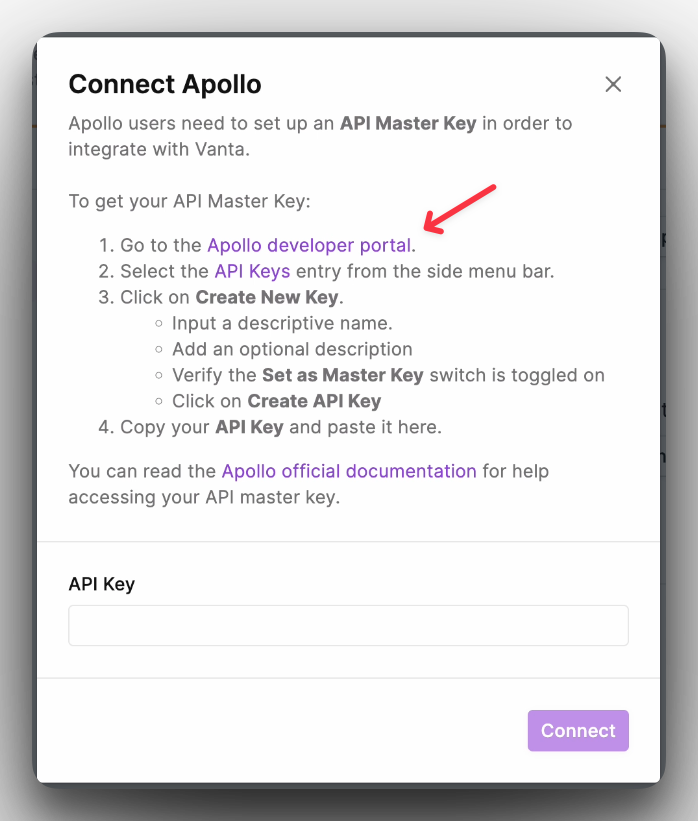Focus the API Key input field
The height and width of the screenshot is (821, 698).
coord(348,626)
